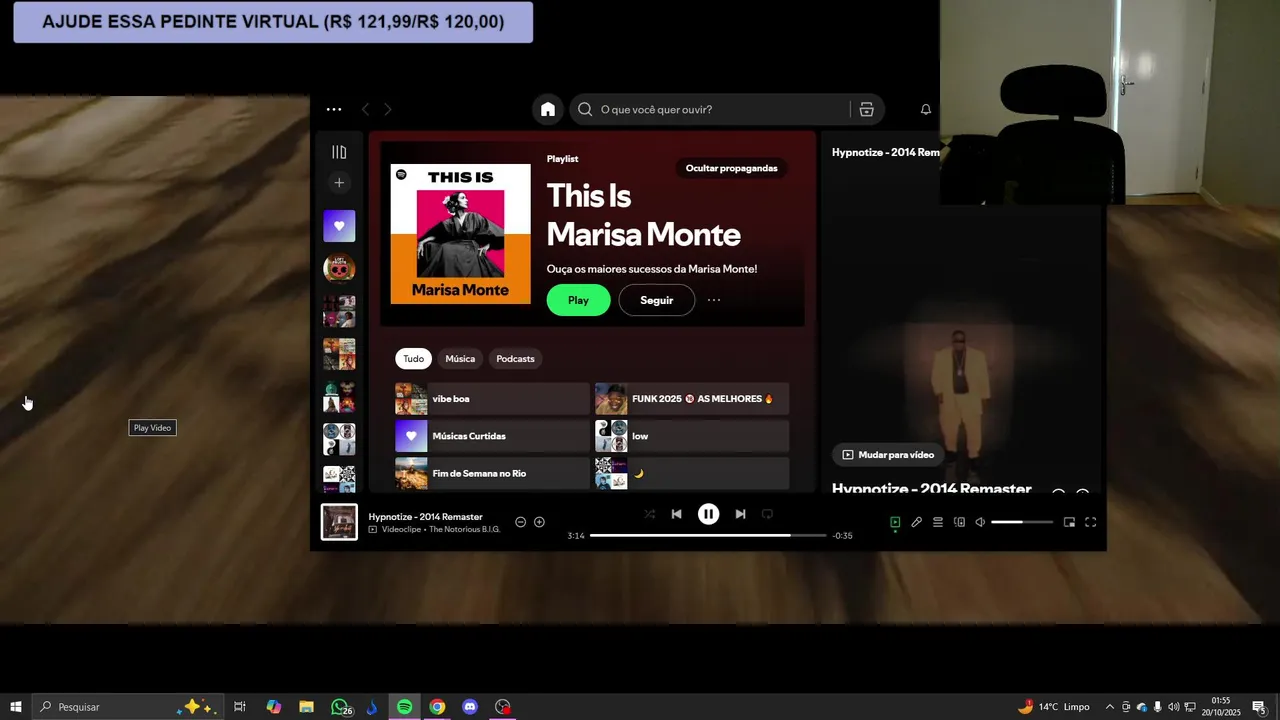Open Google Chrome from taskbar
The height and width of the screenshot is (720, 1280).
pyautogui.click(x=437, y=707)
